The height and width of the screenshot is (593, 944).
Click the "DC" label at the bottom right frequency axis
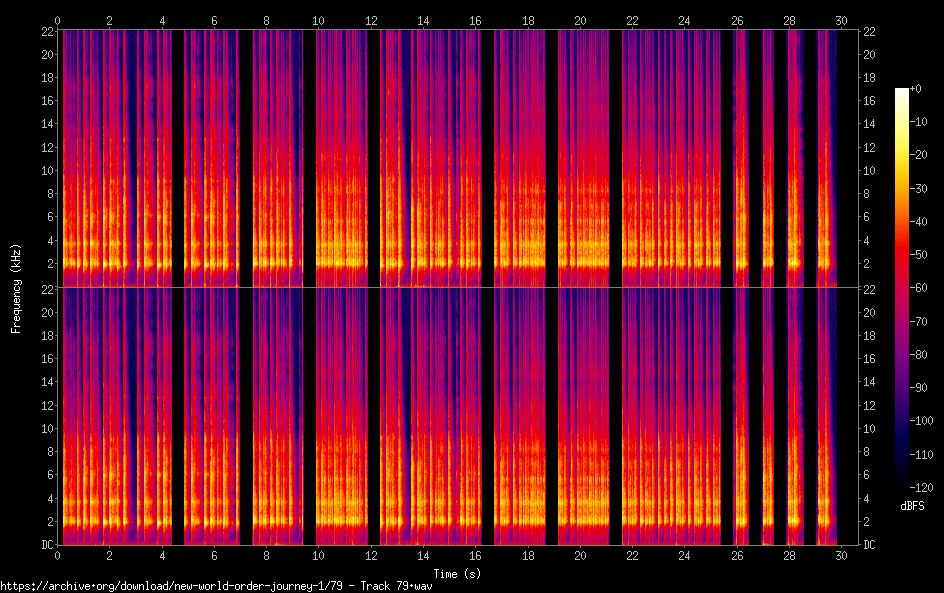[870, 545]
